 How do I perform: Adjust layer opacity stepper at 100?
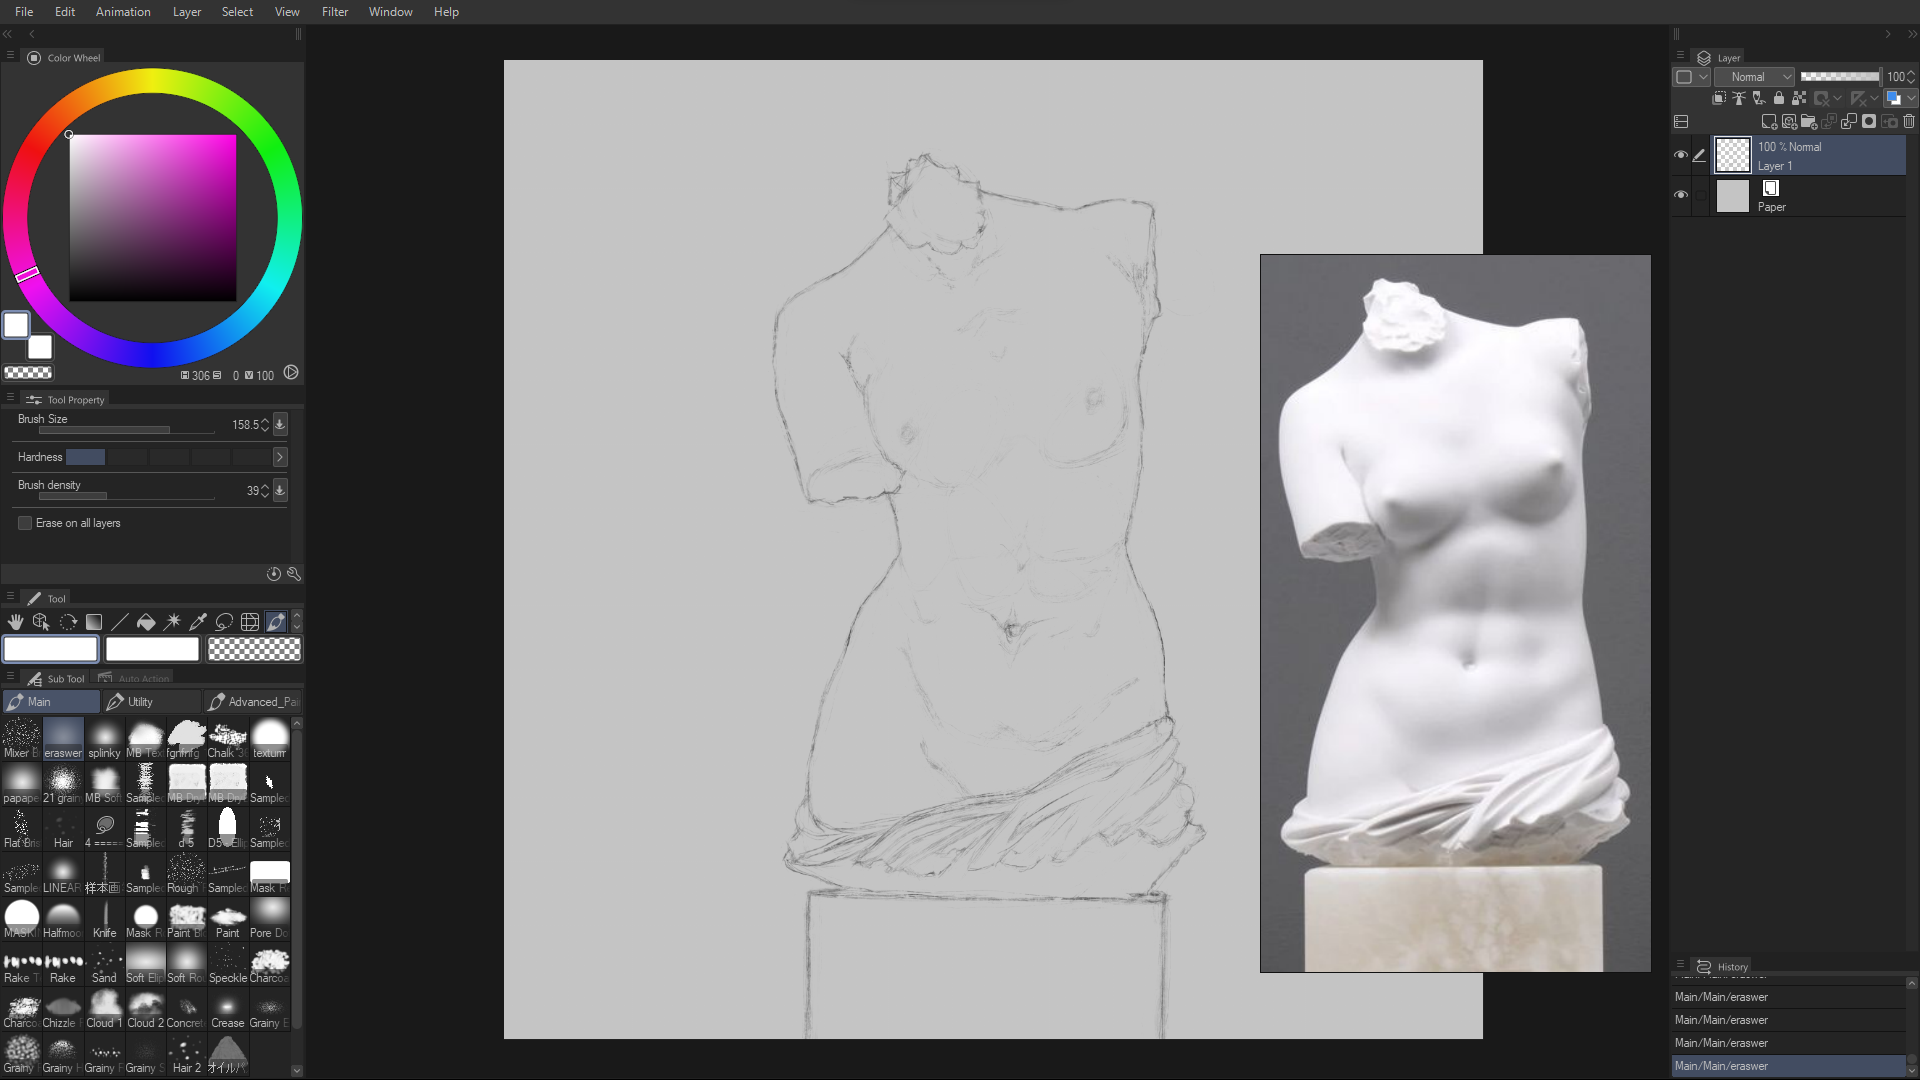(1911, 77)
